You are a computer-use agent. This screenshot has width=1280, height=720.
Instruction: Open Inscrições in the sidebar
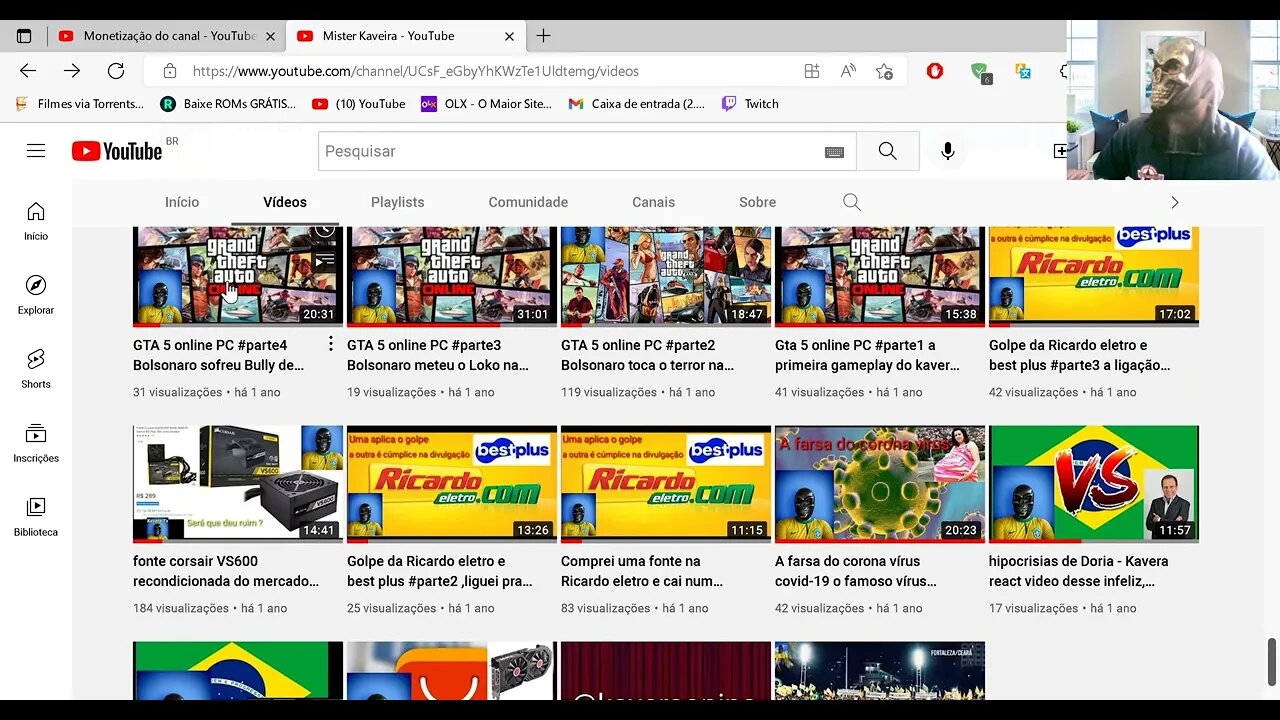point(36,443)
